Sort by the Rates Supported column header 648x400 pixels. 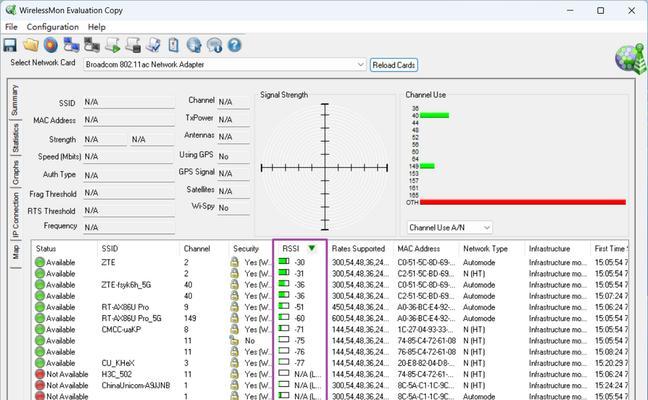[360, 249]
